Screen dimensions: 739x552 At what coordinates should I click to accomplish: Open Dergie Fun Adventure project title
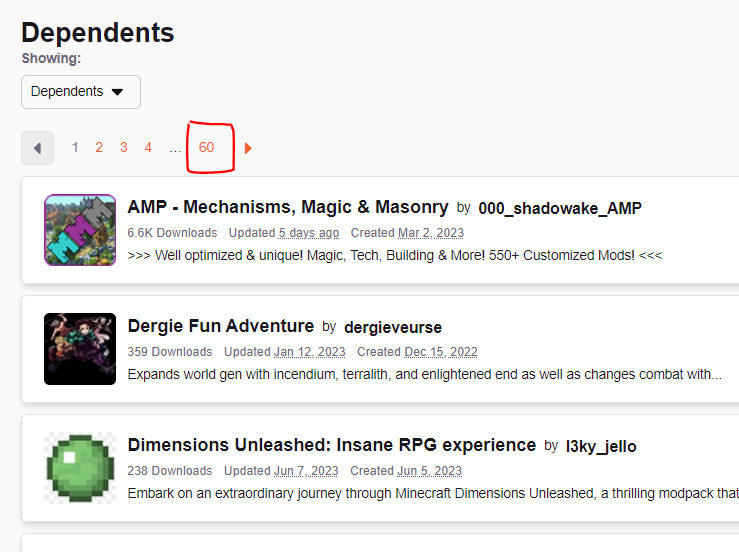coord(221,326)
